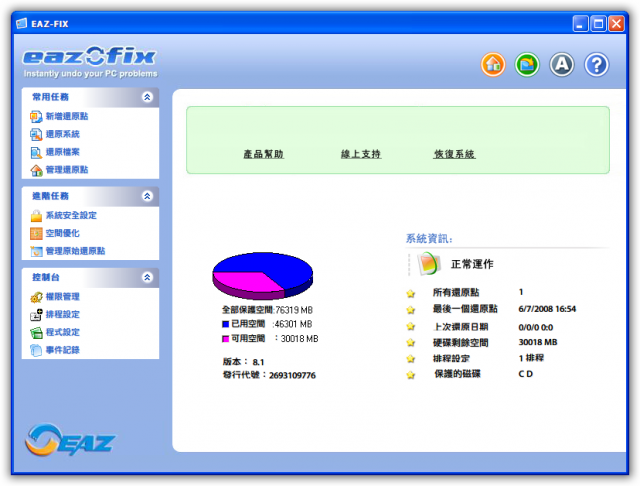The image size is (640, 486).
Task: Click the star beside 上次還原日期
Action: (411, 326)
